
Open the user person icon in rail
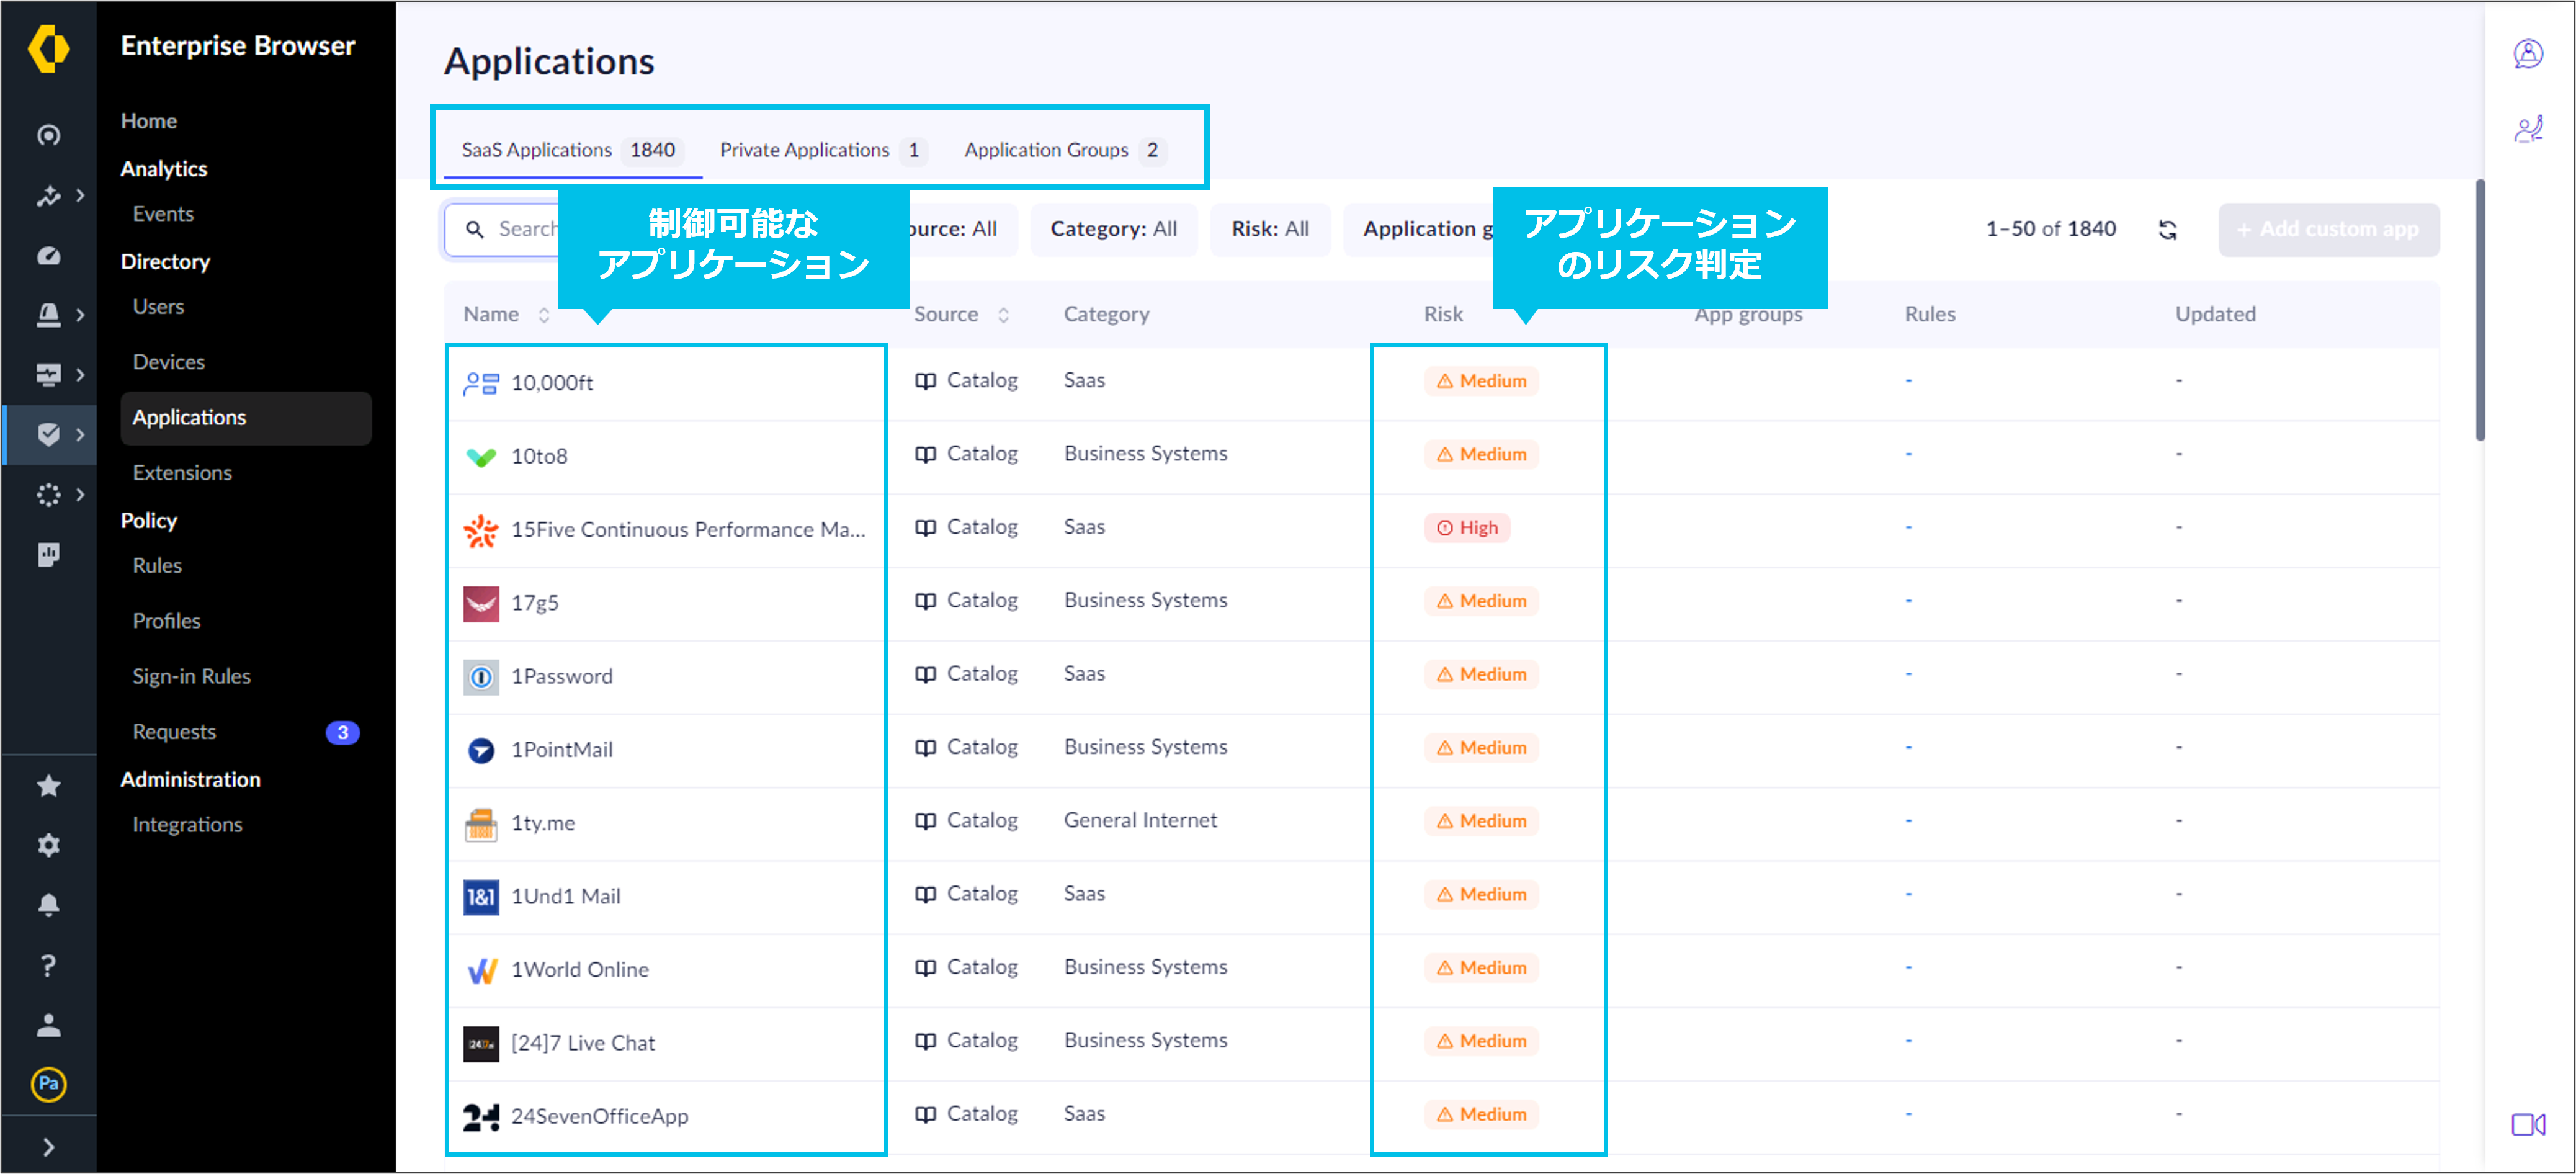click(48, 1025)
